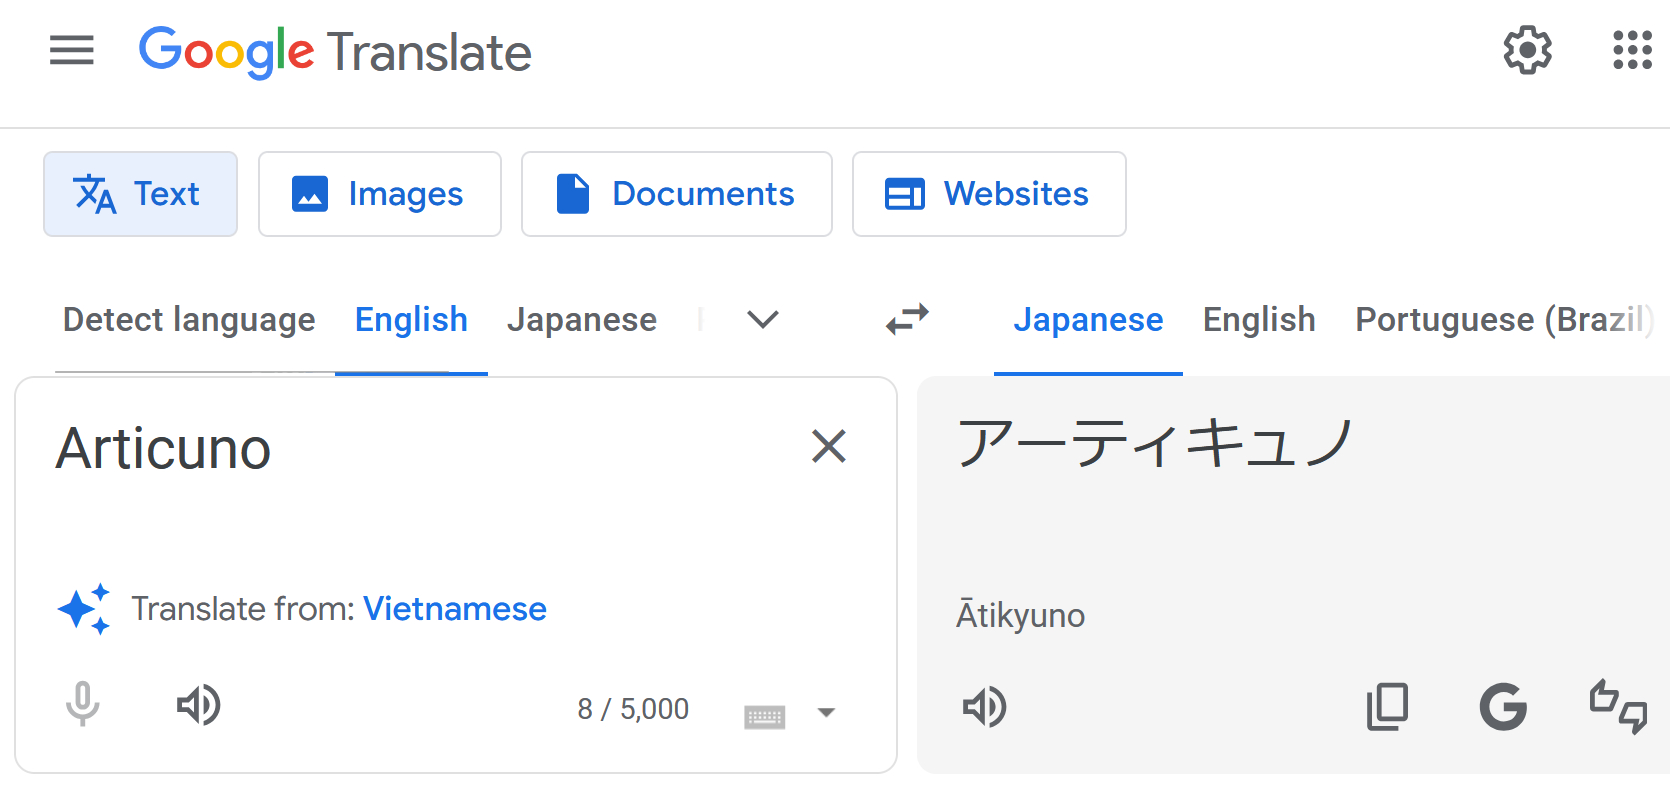Open the Settings gear
The image size is (1670, 794).
pos(1527,50)
